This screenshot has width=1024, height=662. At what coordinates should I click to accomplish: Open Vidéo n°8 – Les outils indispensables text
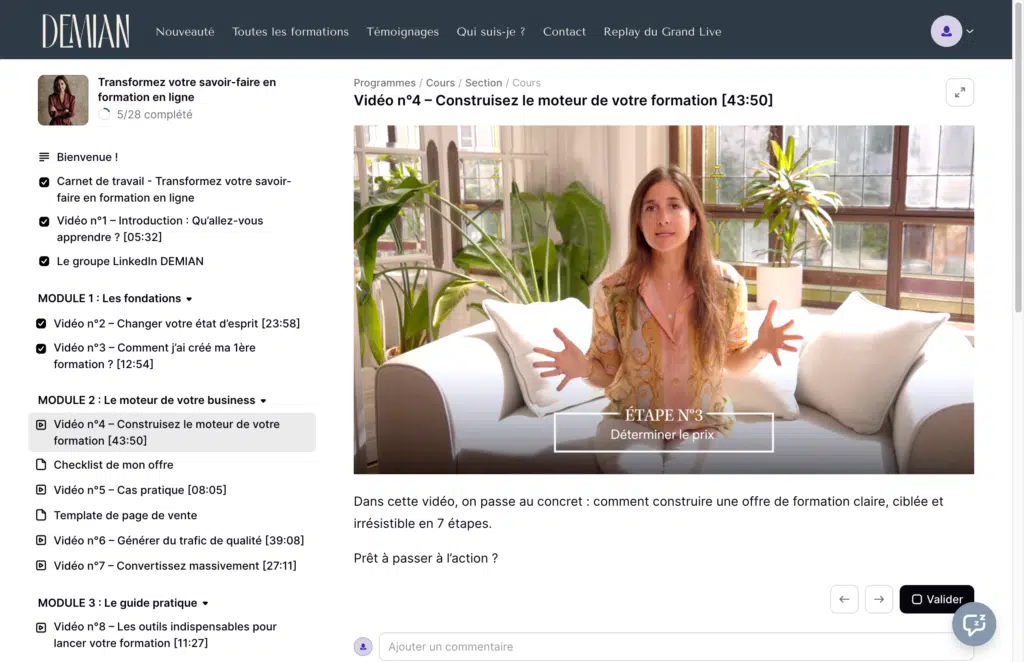(x=165, y=635)
